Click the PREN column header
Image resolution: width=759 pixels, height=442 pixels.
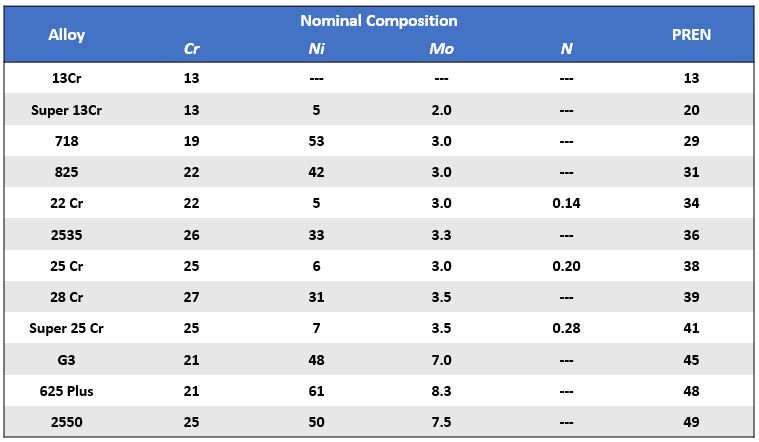click(x=691, y=35)
